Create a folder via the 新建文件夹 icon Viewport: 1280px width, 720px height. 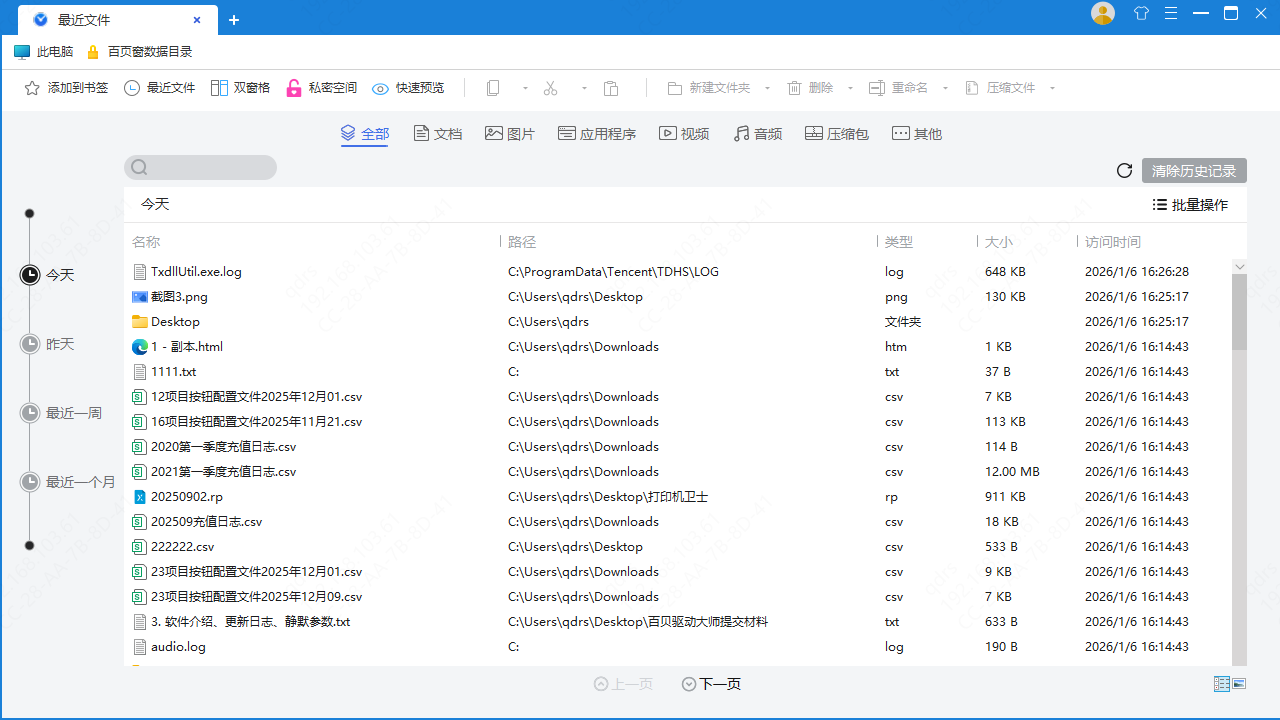[x=675, y=88]
